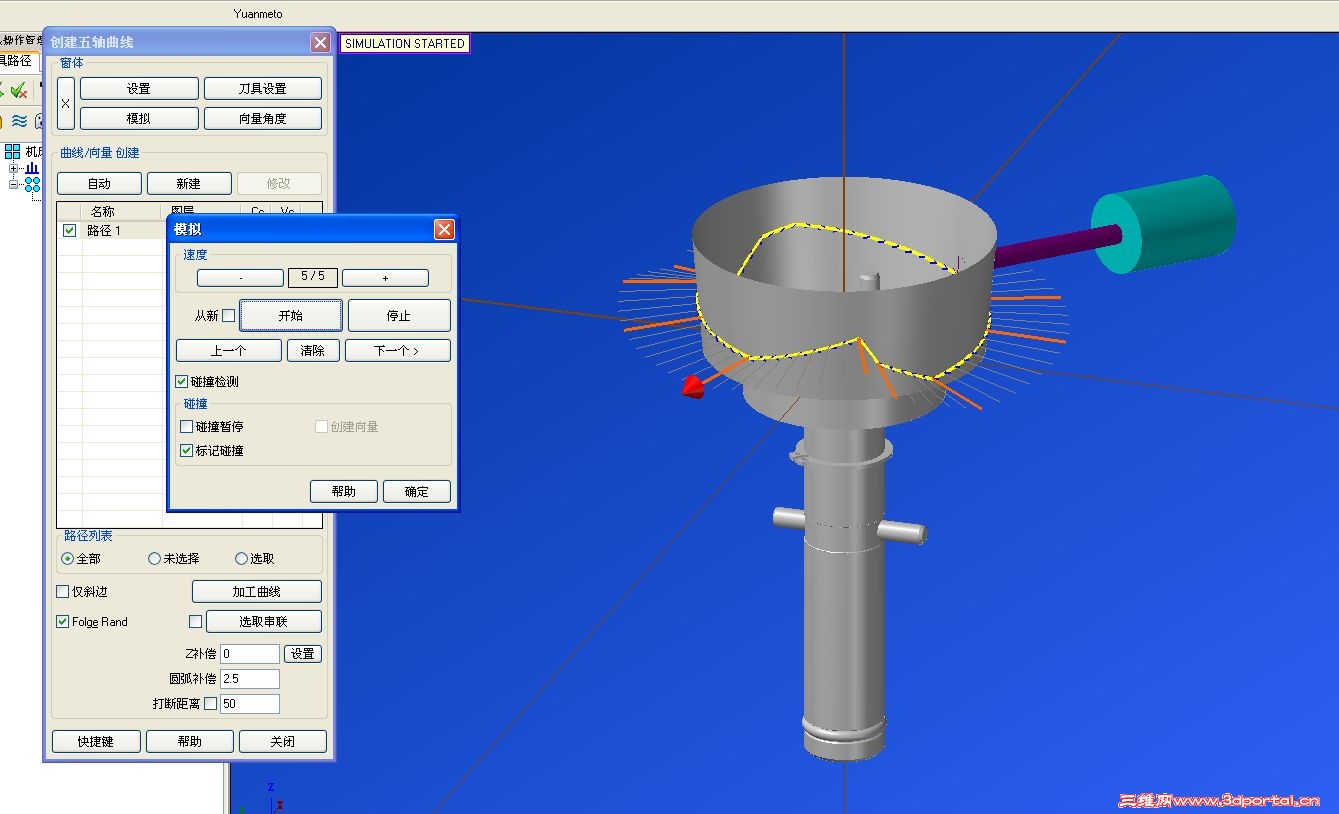The height and width of the screenshot is (814, 1339).
Task: Decrease simulation speed with the minus button
Action: (x=240, y=278)
